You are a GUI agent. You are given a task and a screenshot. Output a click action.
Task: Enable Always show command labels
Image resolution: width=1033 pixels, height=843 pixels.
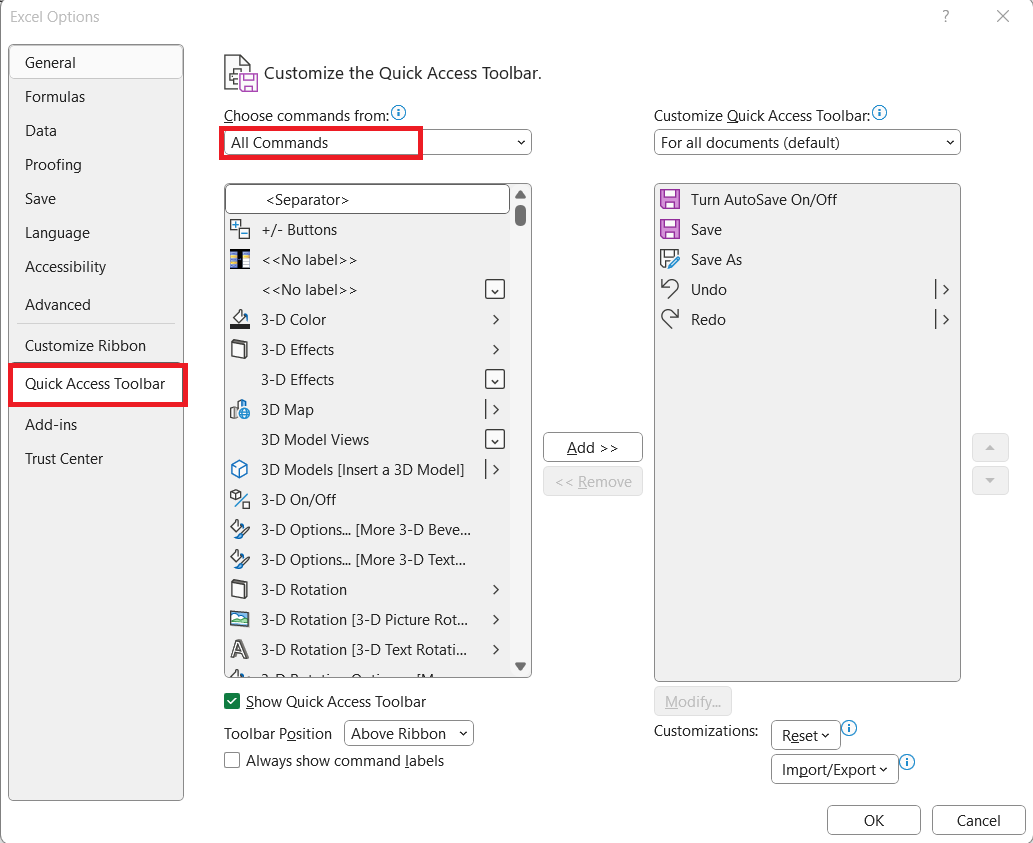(x=232, y=761)
